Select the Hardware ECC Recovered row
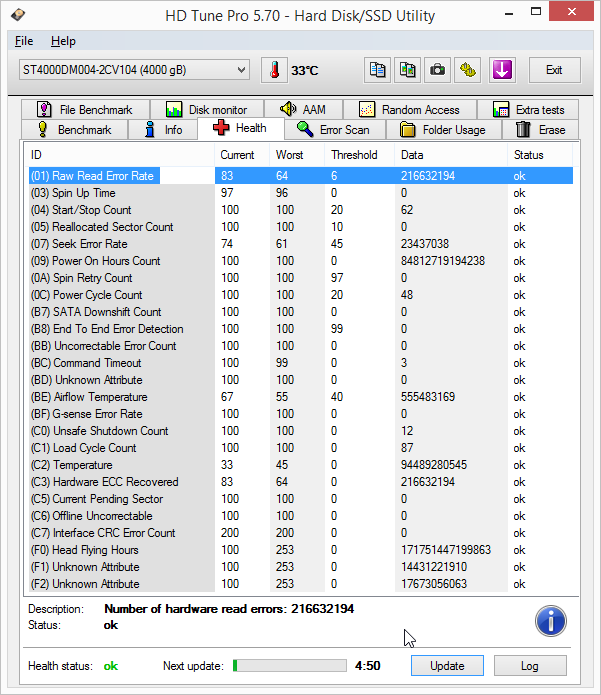Viewport: 601px width, 695px height. coord(301,482)
